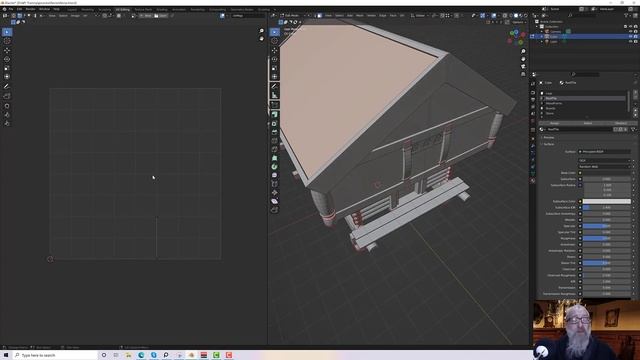640x360 pixels.
Task: Switch viewport shading to Material Preview
Action: (x=521, y=16)
